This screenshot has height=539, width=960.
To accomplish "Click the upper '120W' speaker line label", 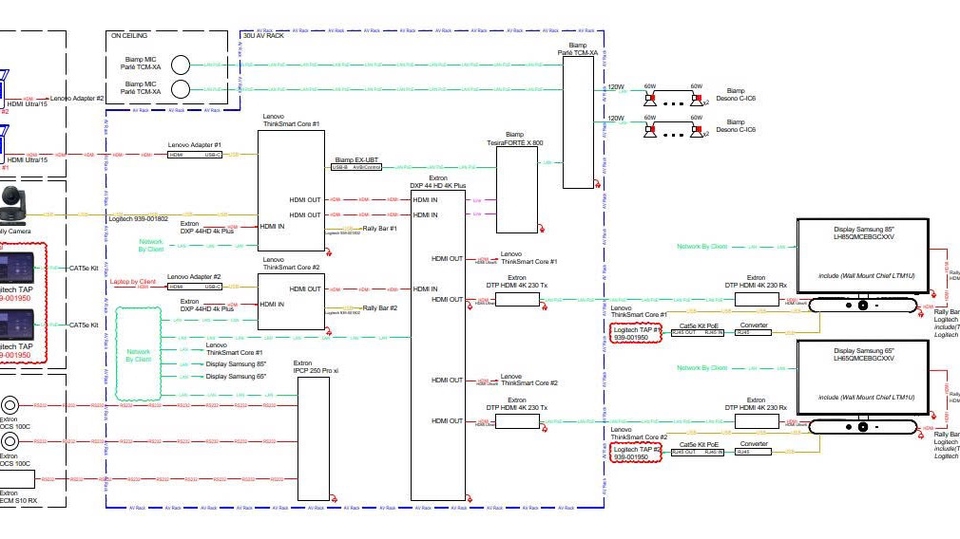I will click(x=616, y=87).
